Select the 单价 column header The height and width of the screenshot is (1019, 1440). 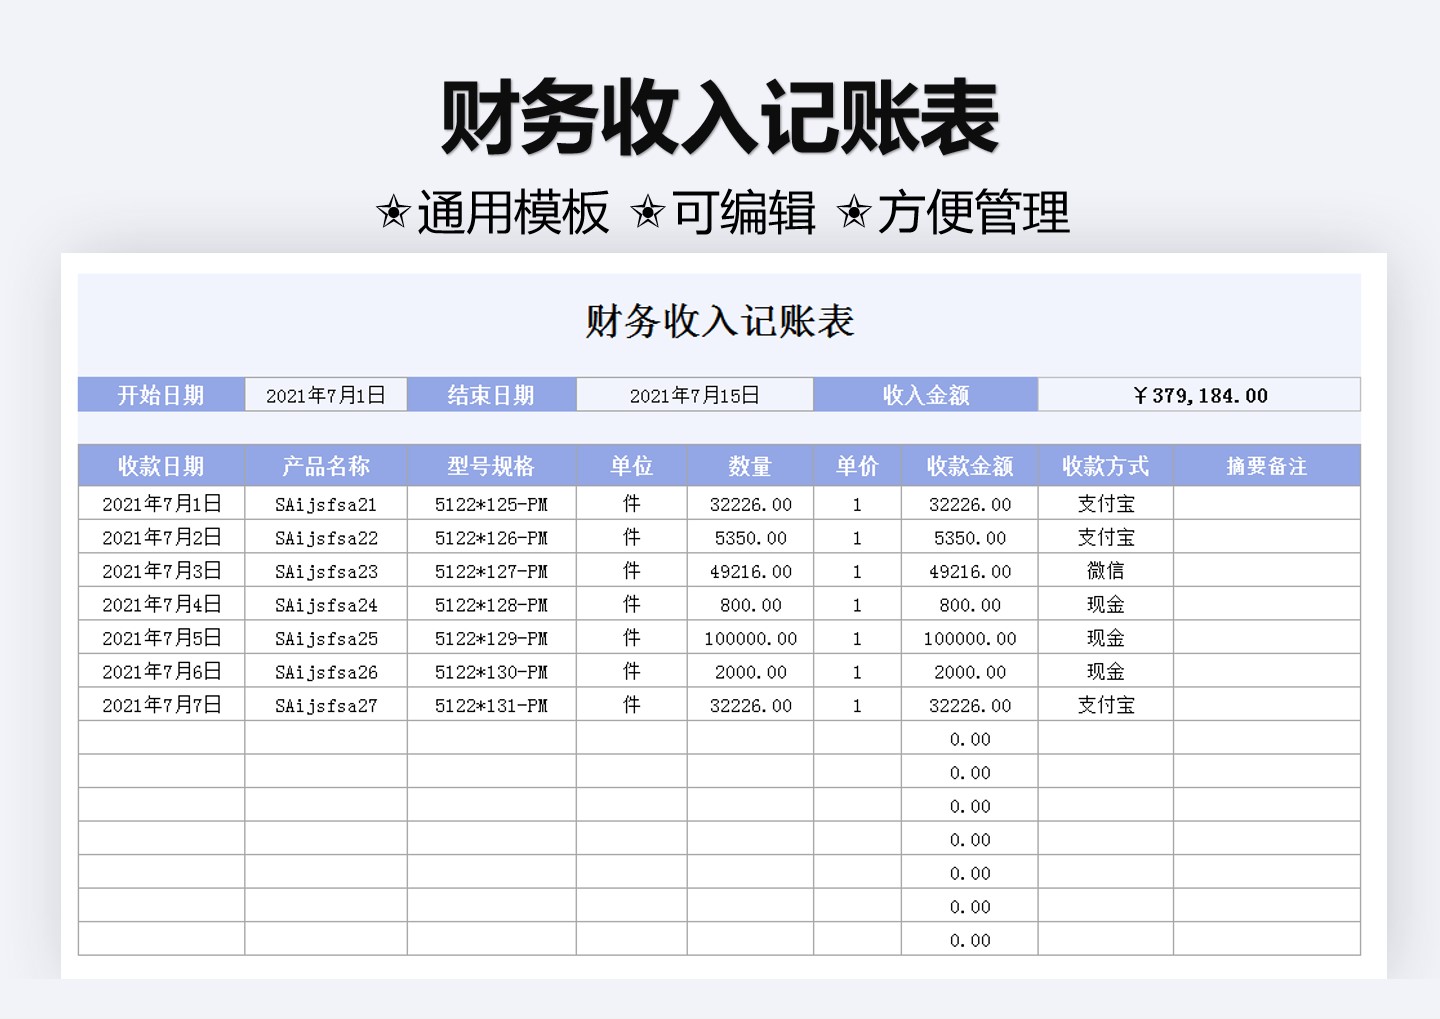click(856, 465)
